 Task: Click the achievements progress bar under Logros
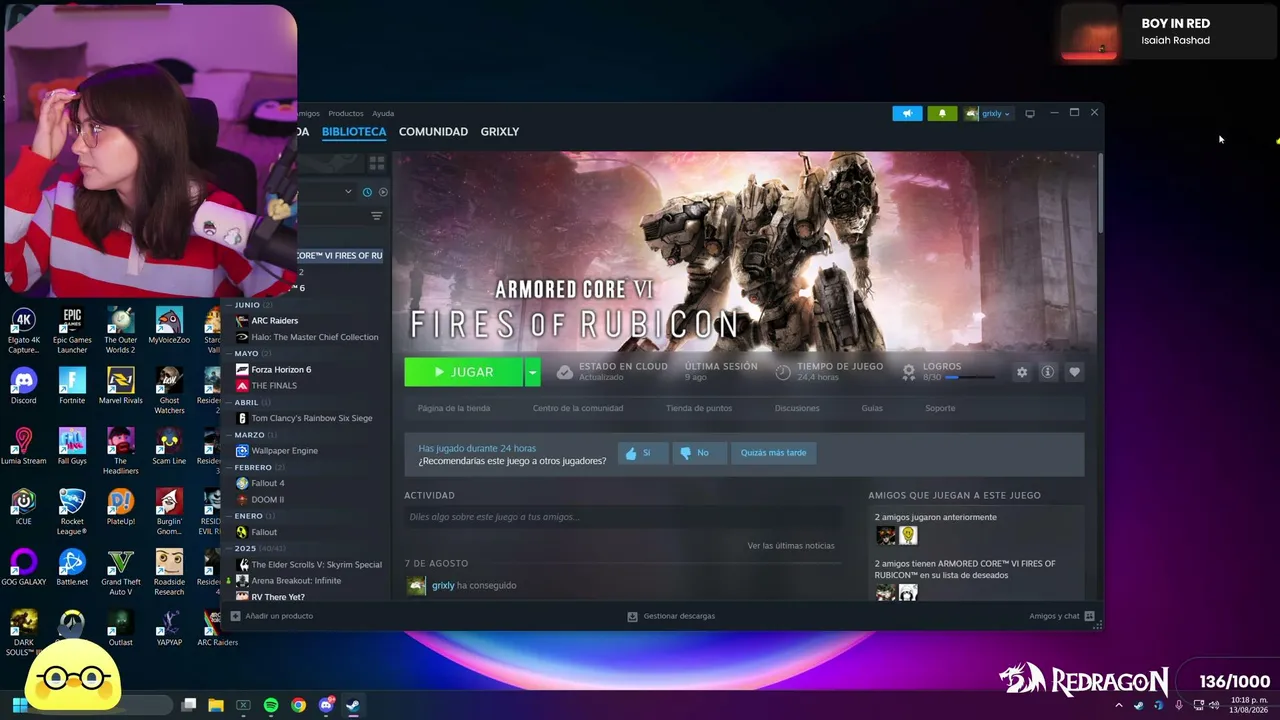pyautogui.click(x=969, y=378)
